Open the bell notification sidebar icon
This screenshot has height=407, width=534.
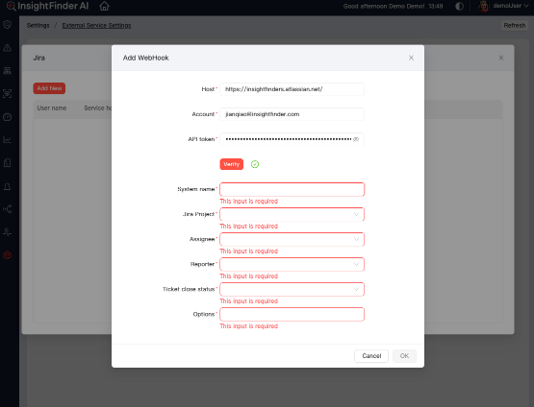[x=7, y=186]
